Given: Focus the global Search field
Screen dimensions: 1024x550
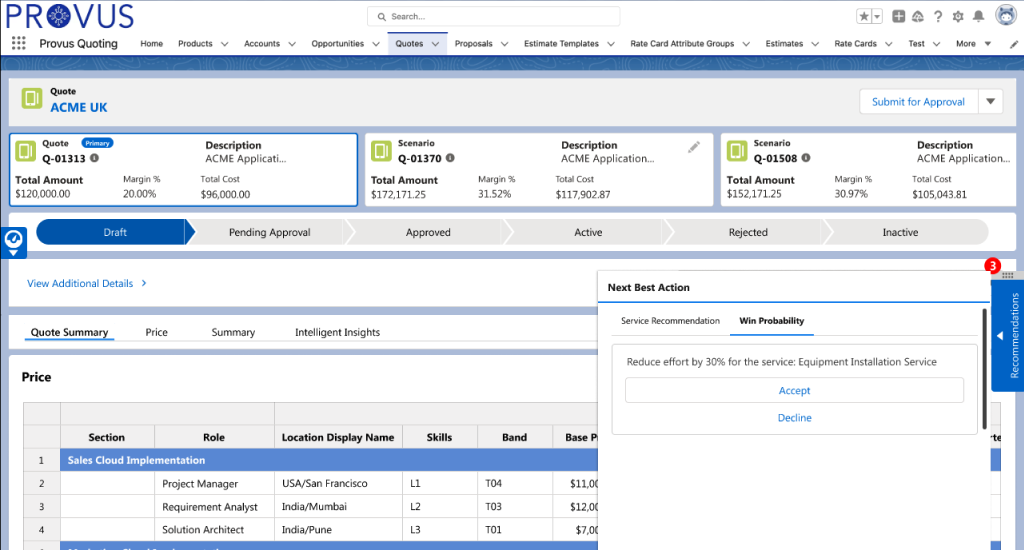Looking at the screenshot, I should pos(494,16).
